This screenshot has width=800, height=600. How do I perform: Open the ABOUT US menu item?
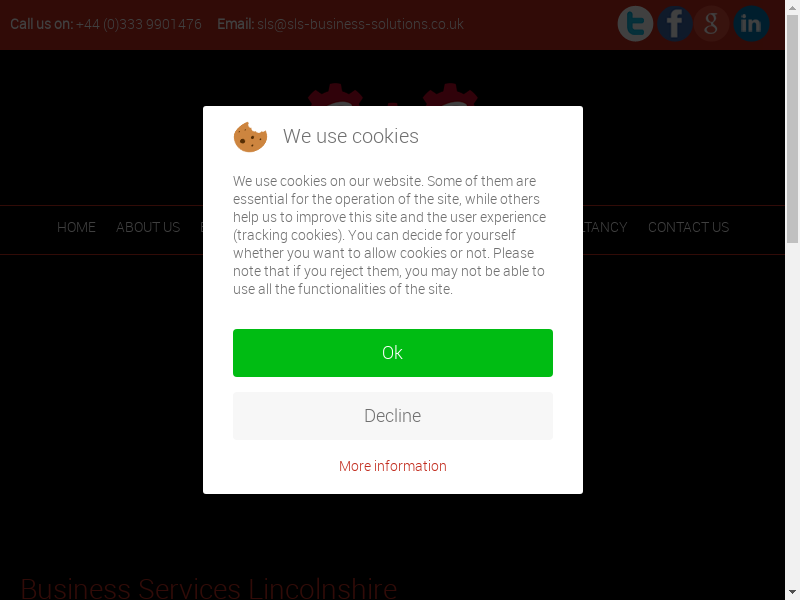[148, 227]
